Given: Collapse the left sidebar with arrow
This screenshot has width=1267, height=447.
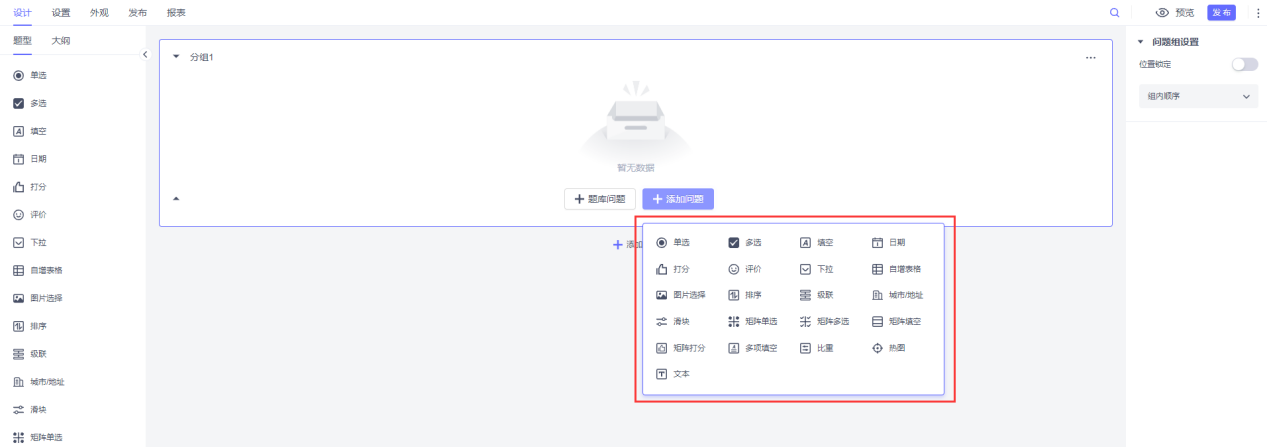Looking at the screenshot, I should point(145,54).
